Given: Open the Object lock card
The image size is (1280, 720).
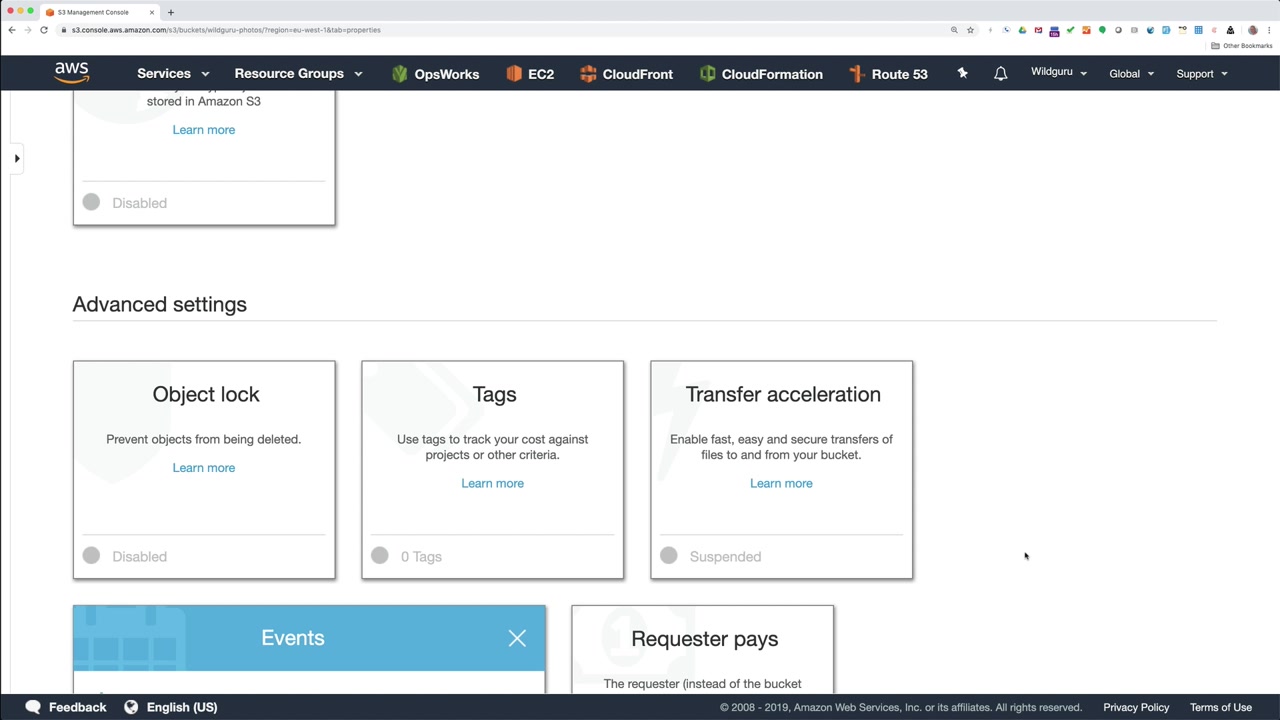Looking at the screenshot, I should (204, 470).
